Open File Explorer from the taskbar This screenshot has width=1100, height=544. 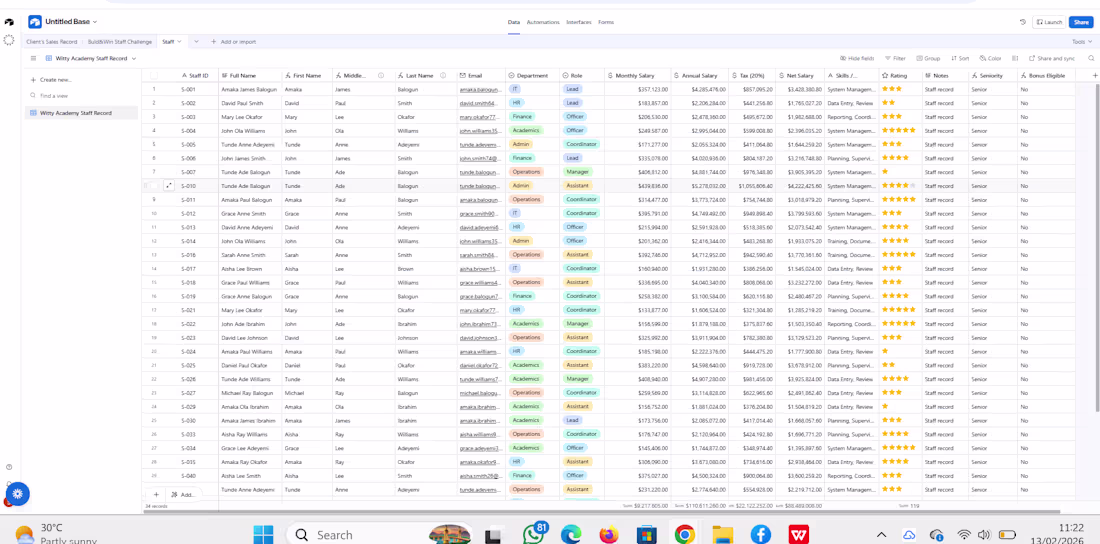(722, 535)
